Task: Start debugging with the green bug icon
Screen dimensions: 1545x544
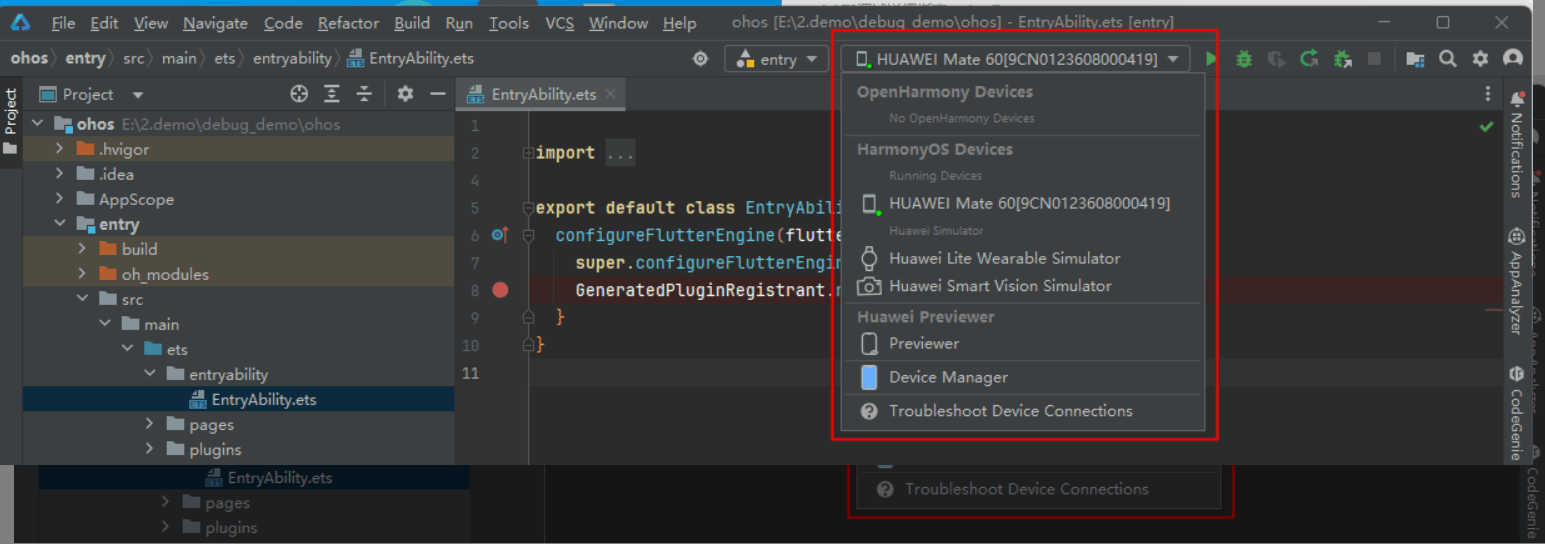Action: click(1244, 59)
